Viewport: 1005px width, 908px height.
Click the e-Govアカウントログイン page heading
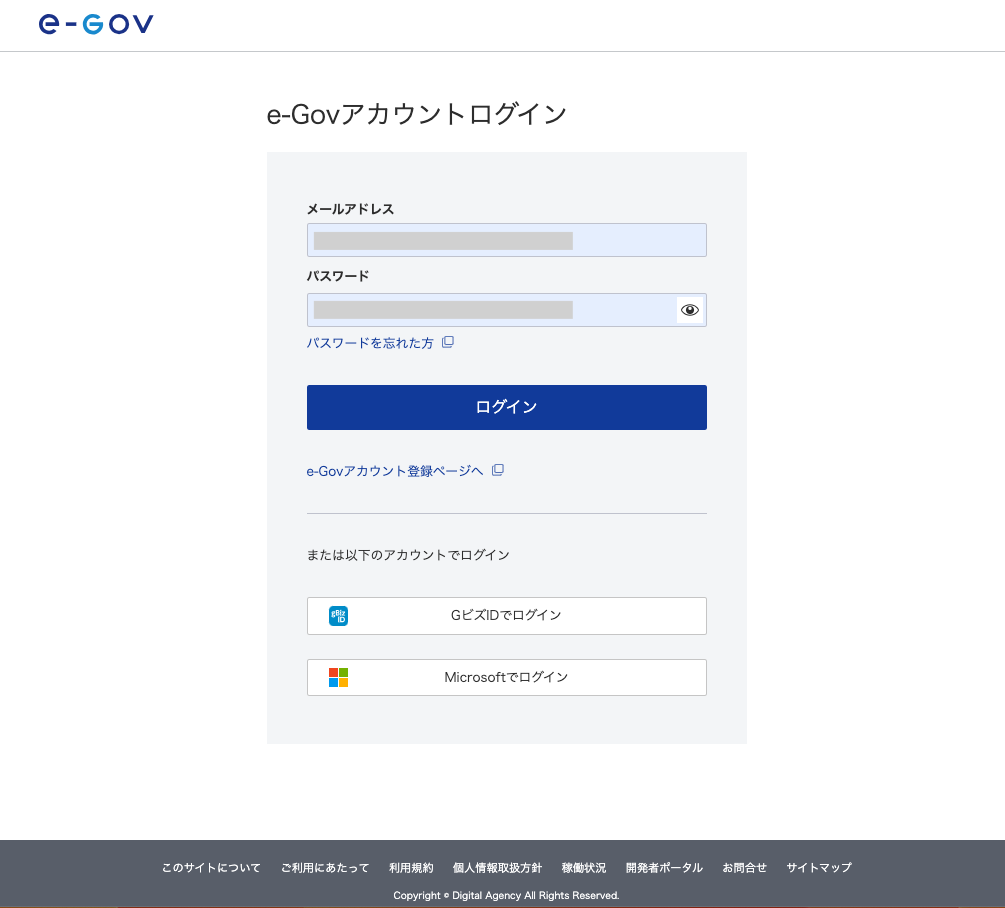pyautogui.click(x=417, y=115)
